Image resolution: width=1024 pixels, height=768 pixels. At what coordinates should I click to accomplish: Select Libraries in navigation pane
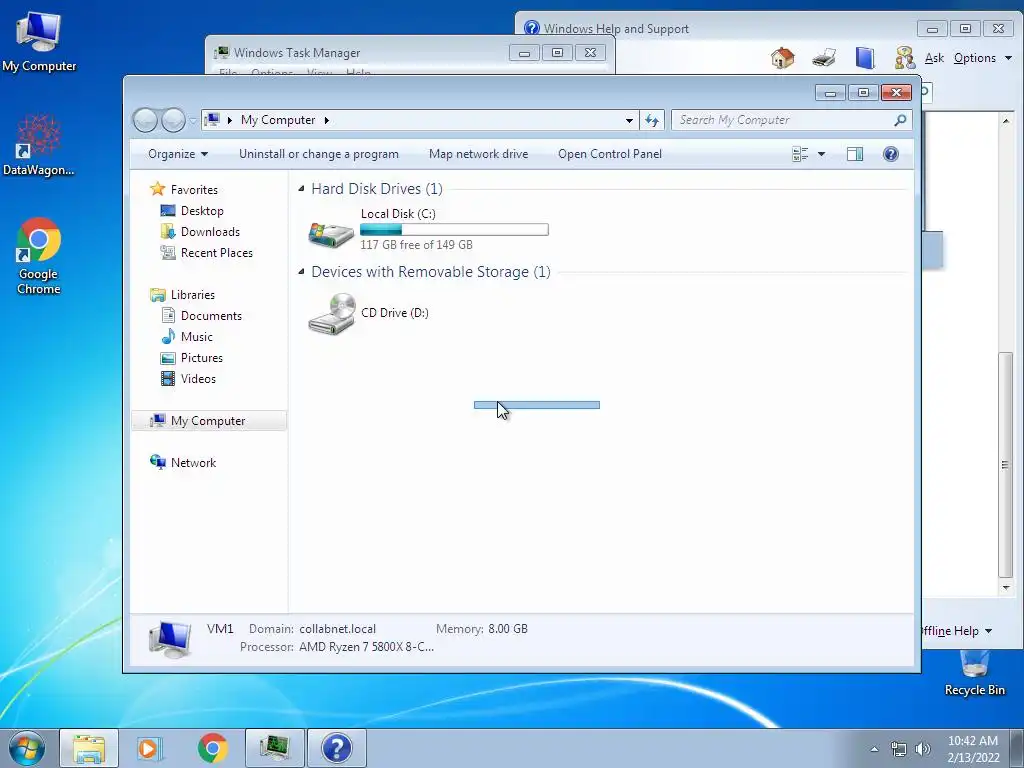[x=193, y=295]
